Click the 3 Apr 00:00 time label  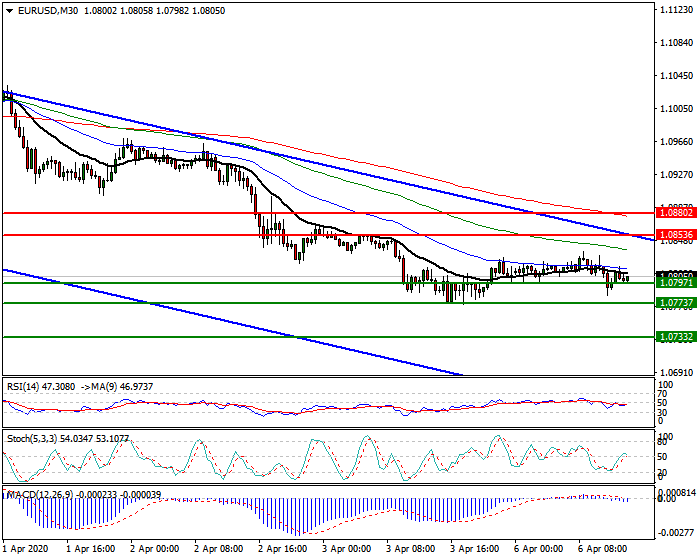point(346,549)
